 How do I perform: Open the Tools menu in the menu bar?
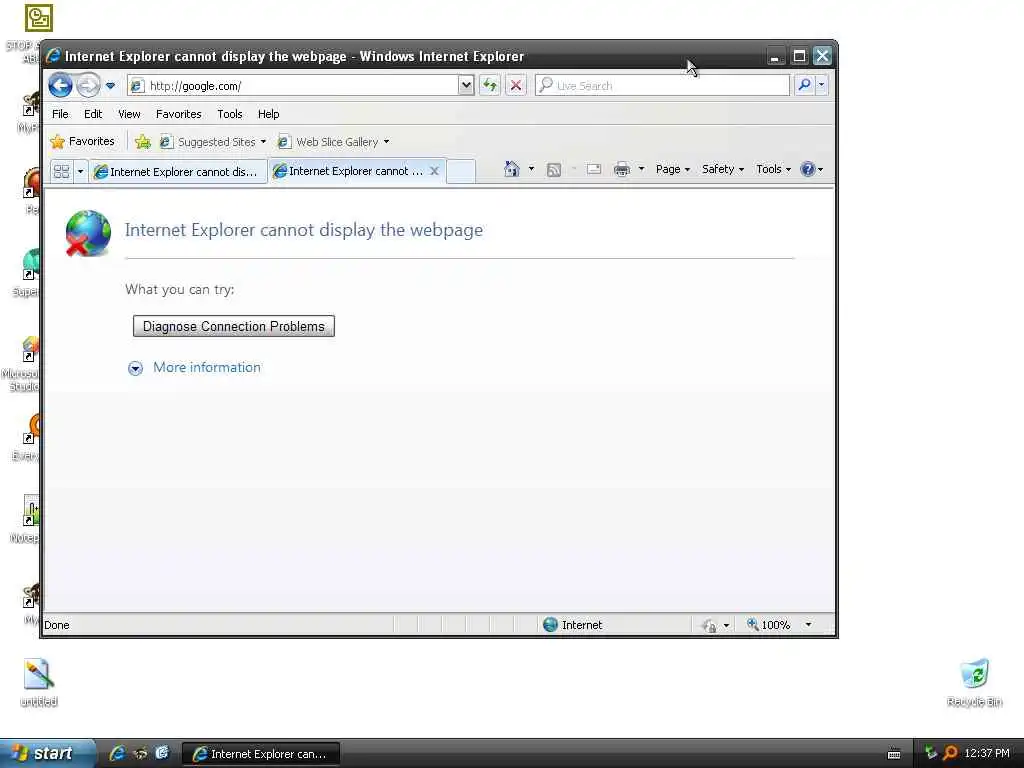point(230,114)
